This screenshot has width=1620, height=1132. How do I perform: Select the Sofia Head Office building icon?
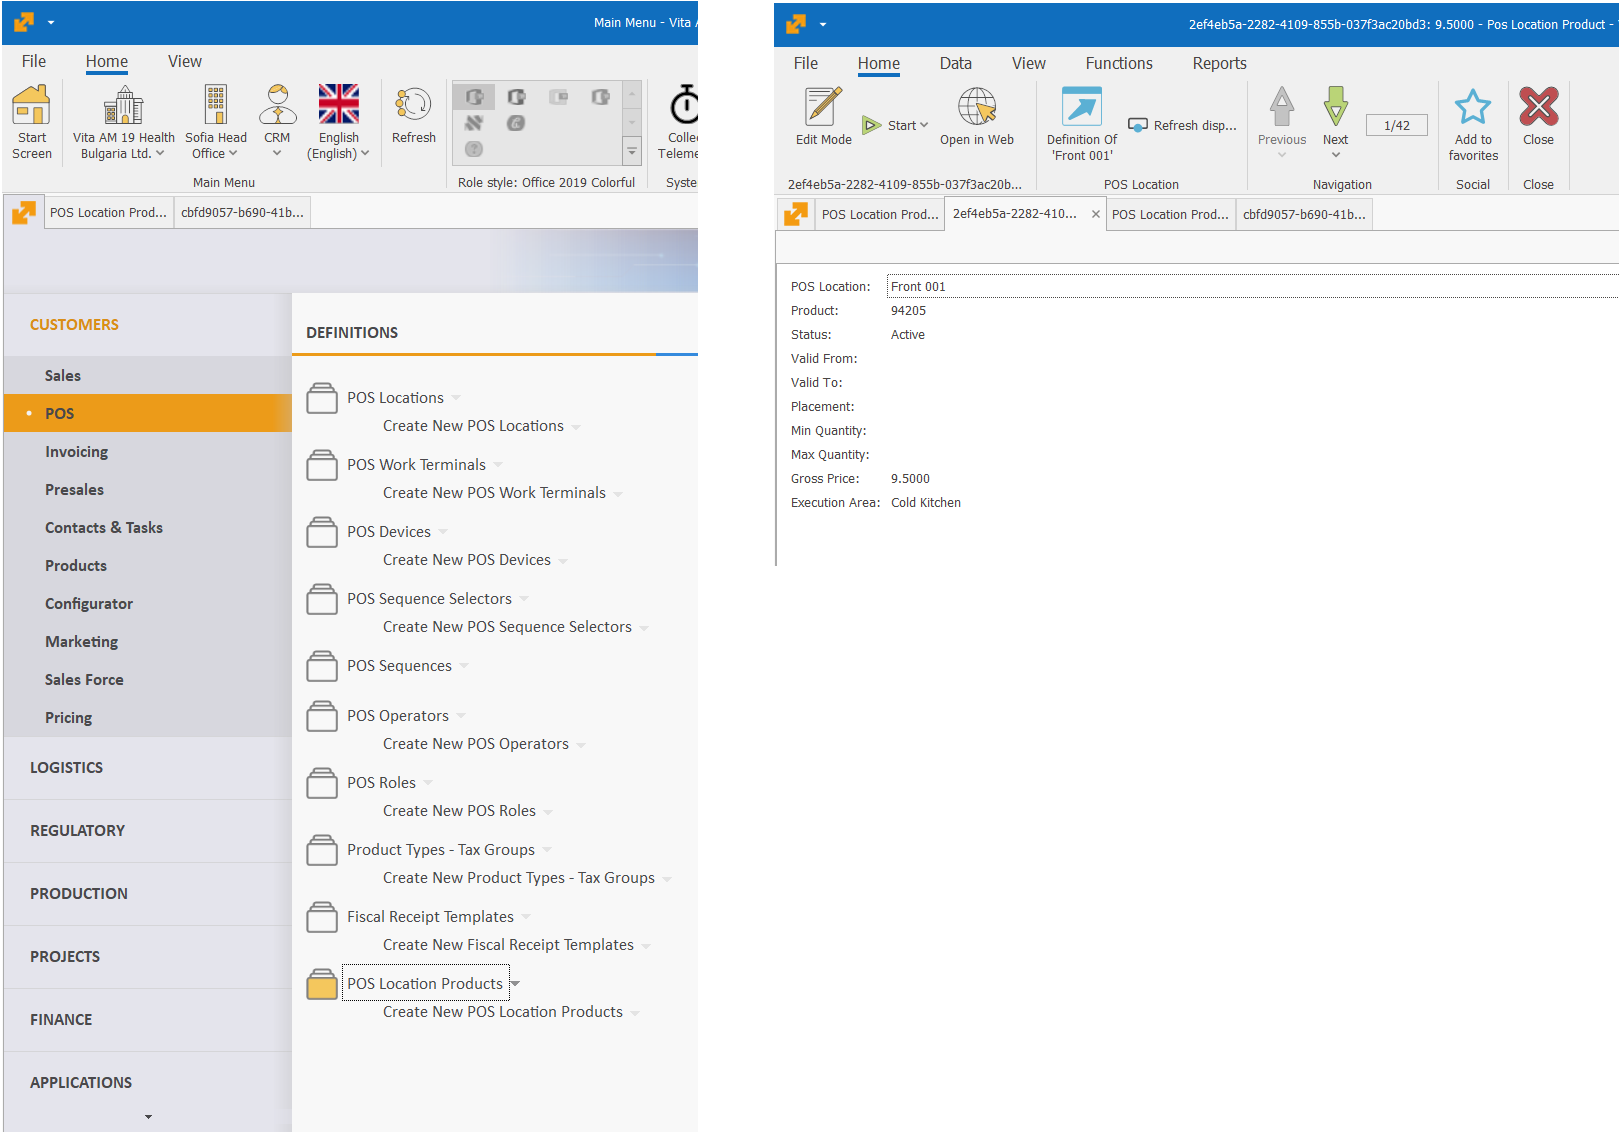tap(216, 105)
